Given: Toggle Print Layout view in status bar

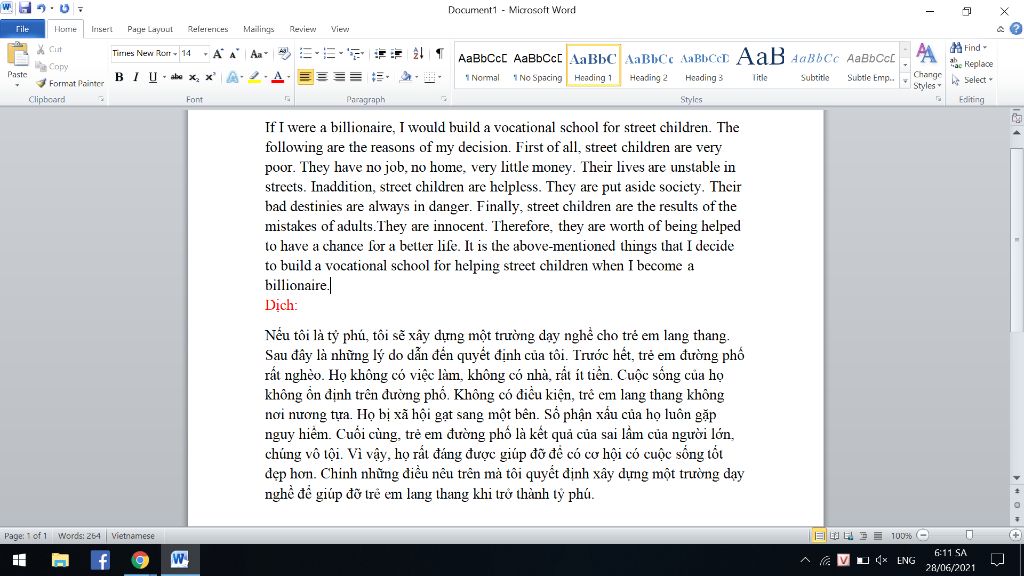Looking at the screenshot, I should 819,536.
